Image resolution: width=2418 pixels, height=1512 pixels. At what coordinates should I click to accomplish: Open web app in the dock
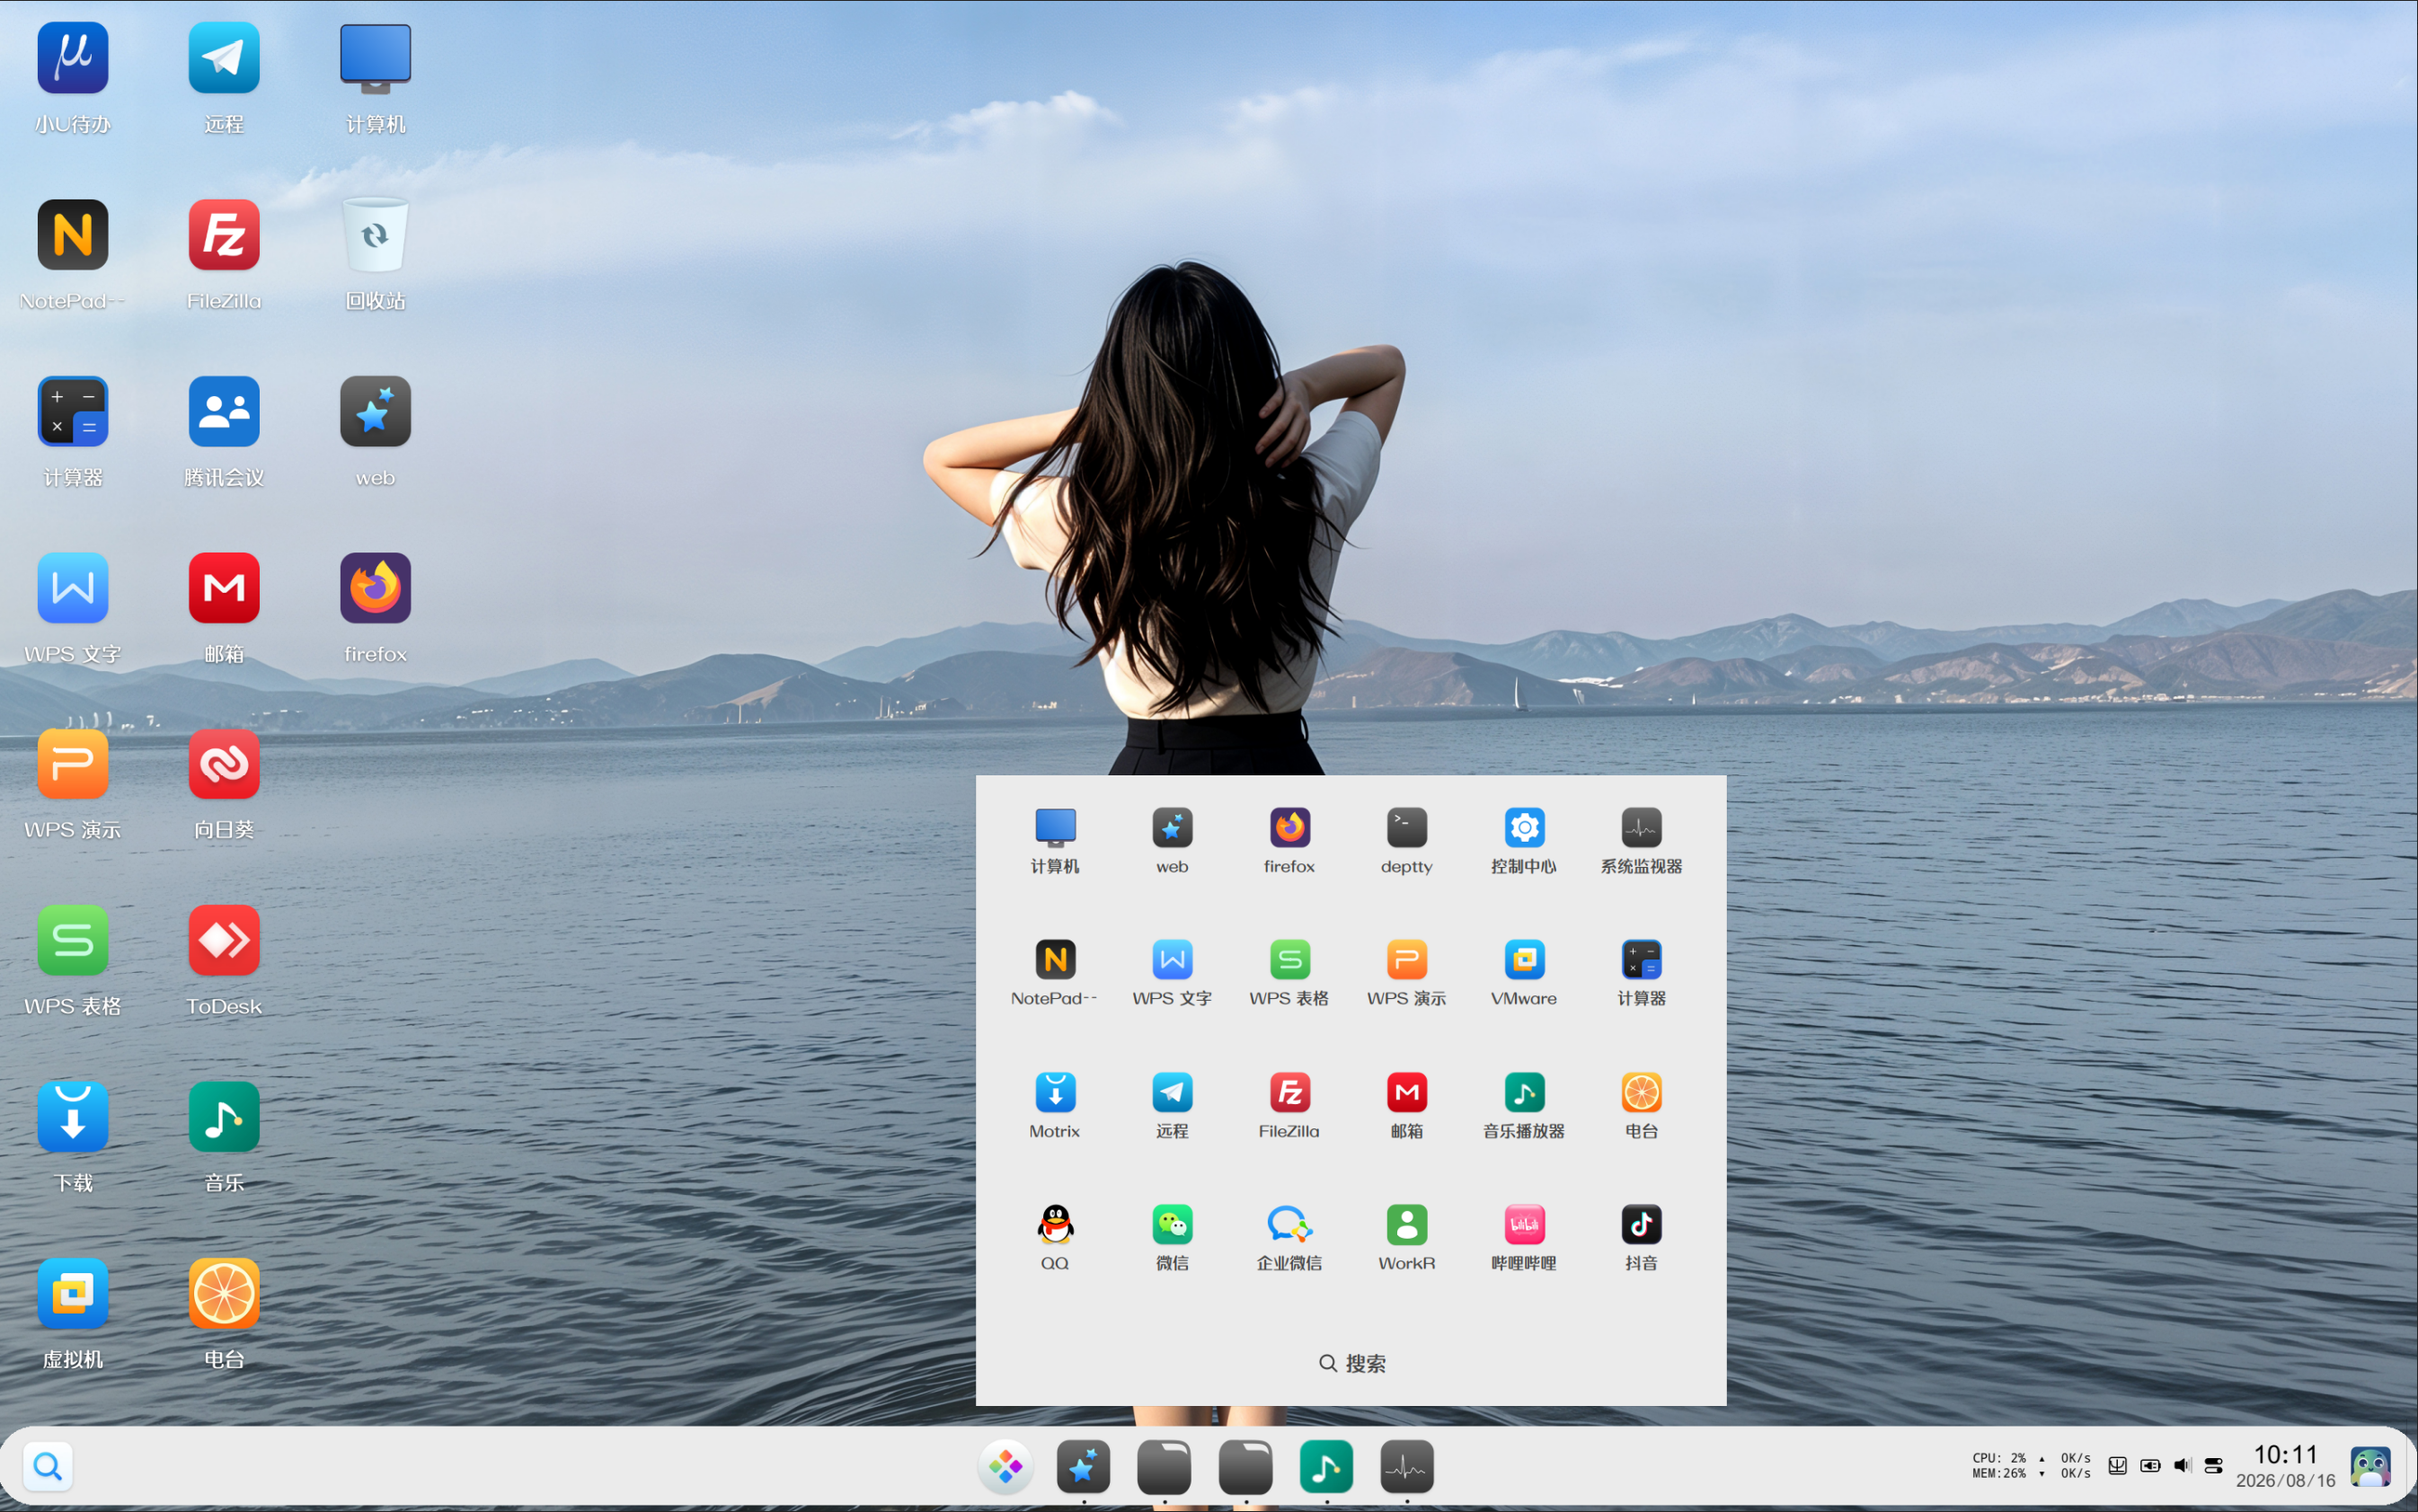(x=1083, y=1467)
